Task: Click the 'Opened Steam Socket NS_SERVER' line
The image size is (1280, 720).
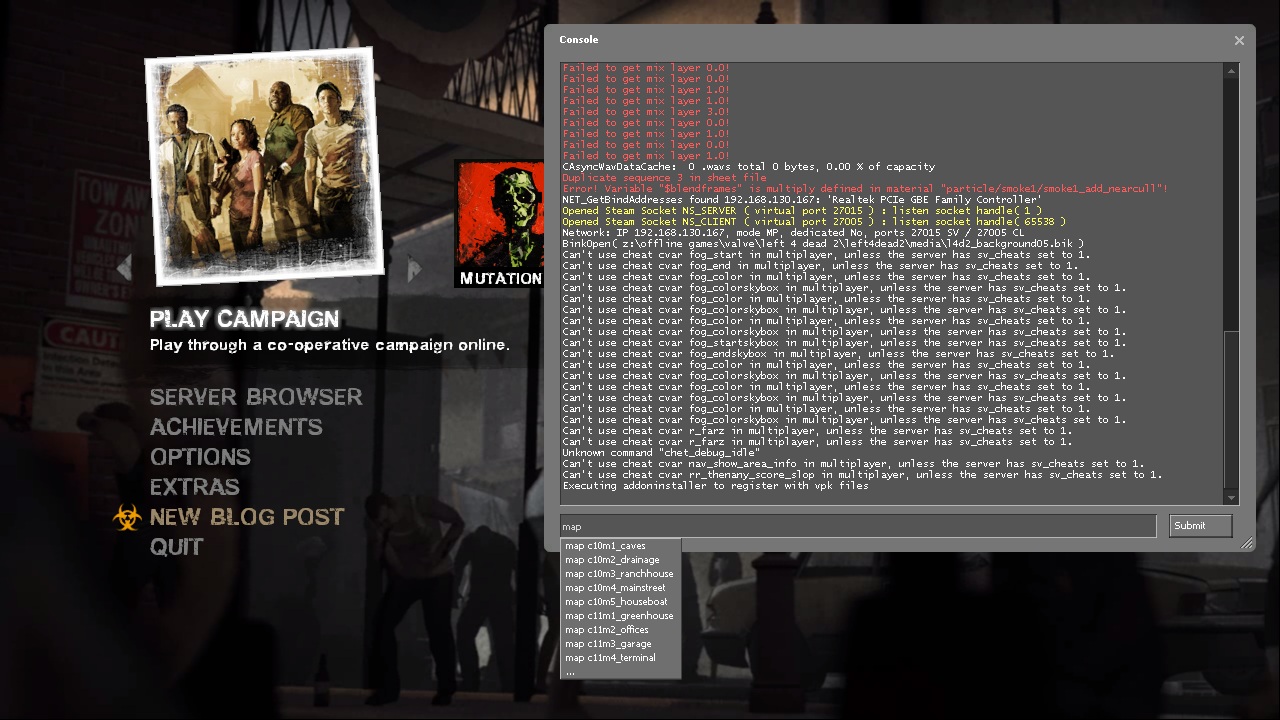Action: 802,211
